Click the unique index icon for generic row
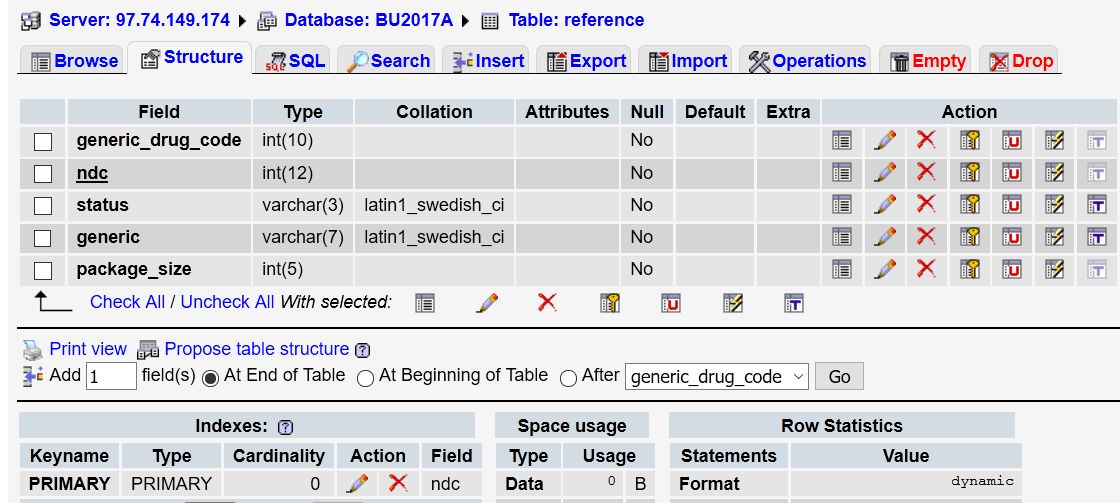Screen dimensions: 1120x503 1012,237
